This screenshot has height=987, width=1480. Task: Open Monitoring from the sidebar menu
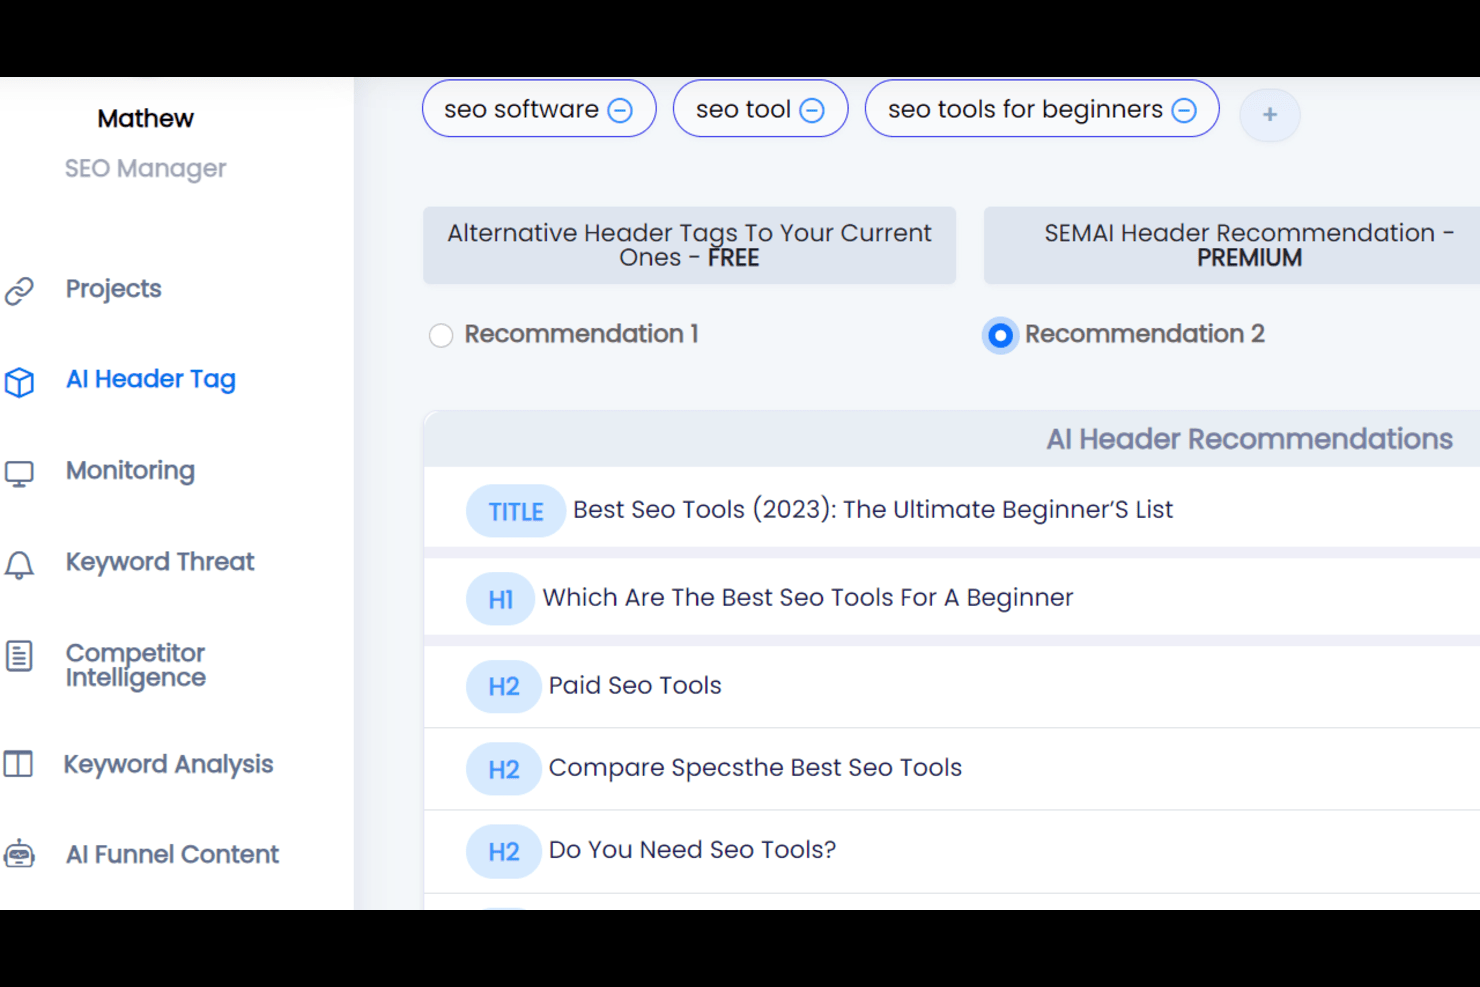click(130, 471)
